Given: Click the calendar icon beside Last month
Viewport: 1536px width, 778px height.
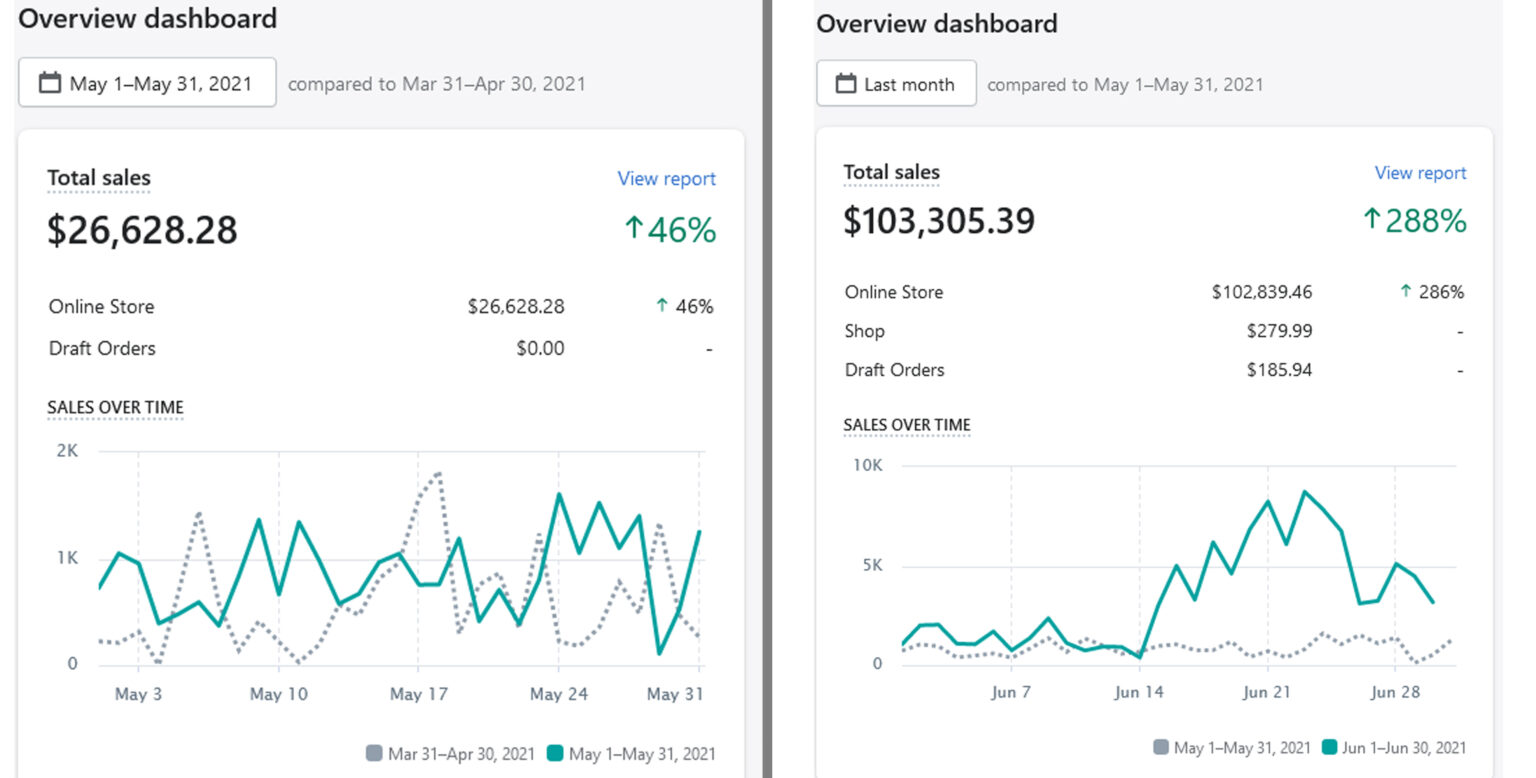Looking at the screenshot, I should point(846,84).
